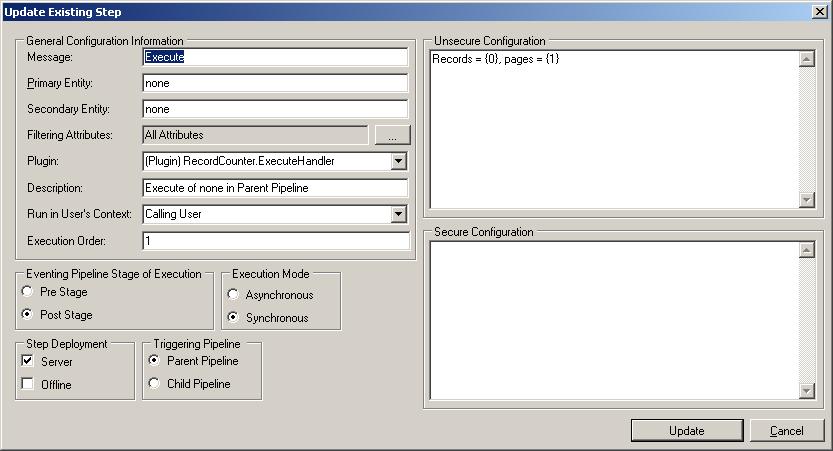Click the 'Records = {0}, pages = {1}' text
Image resolution: width=833 pixels, height=451 pixels.
click(496, 59)
